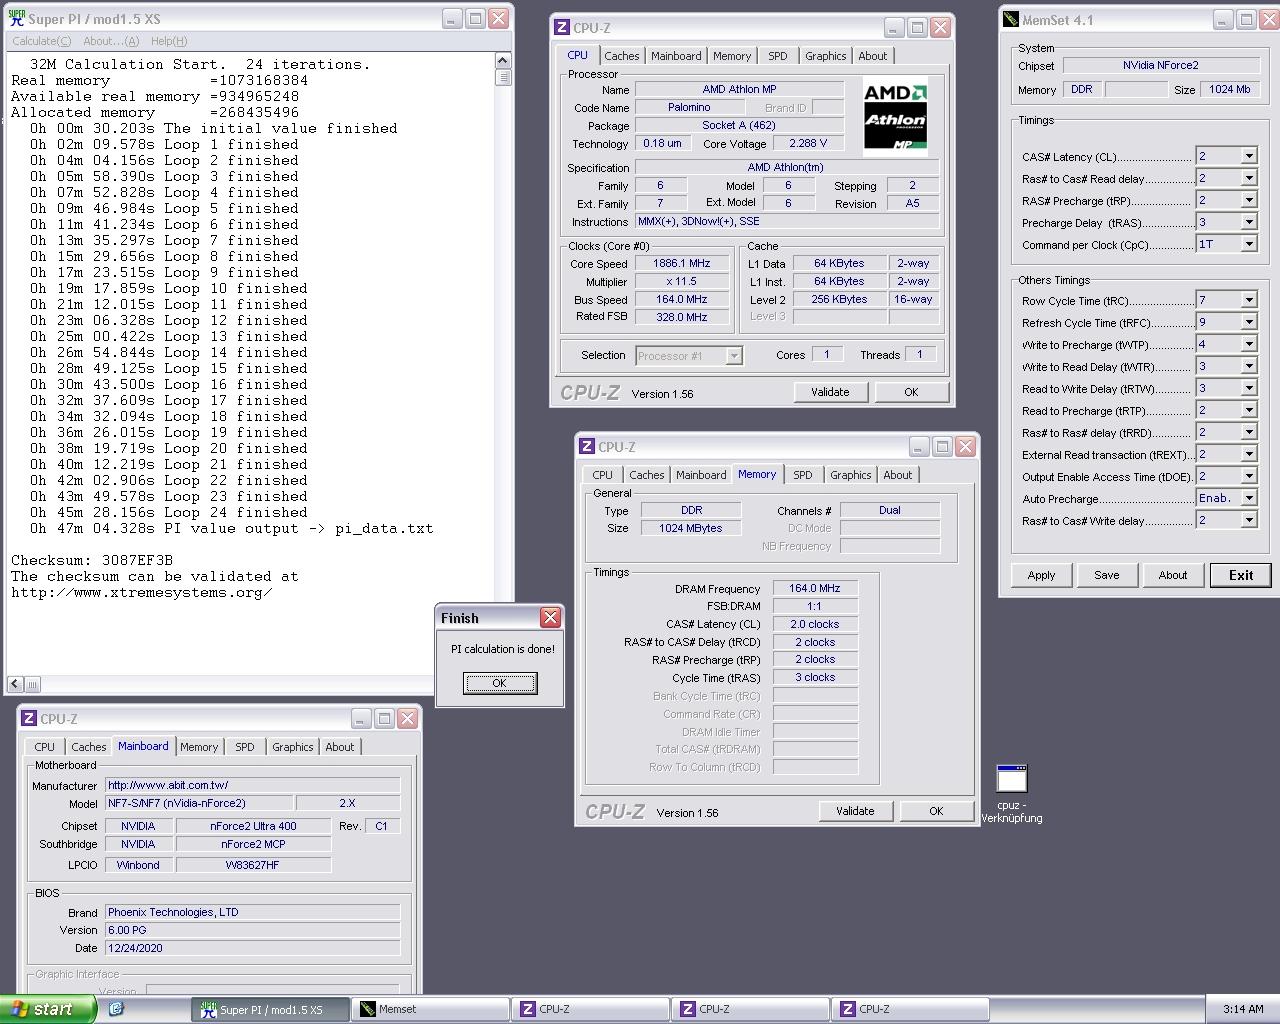1280x1024 pixels.
Task: Click Core Voltage 2.288 V field
Action: (810, 144)
